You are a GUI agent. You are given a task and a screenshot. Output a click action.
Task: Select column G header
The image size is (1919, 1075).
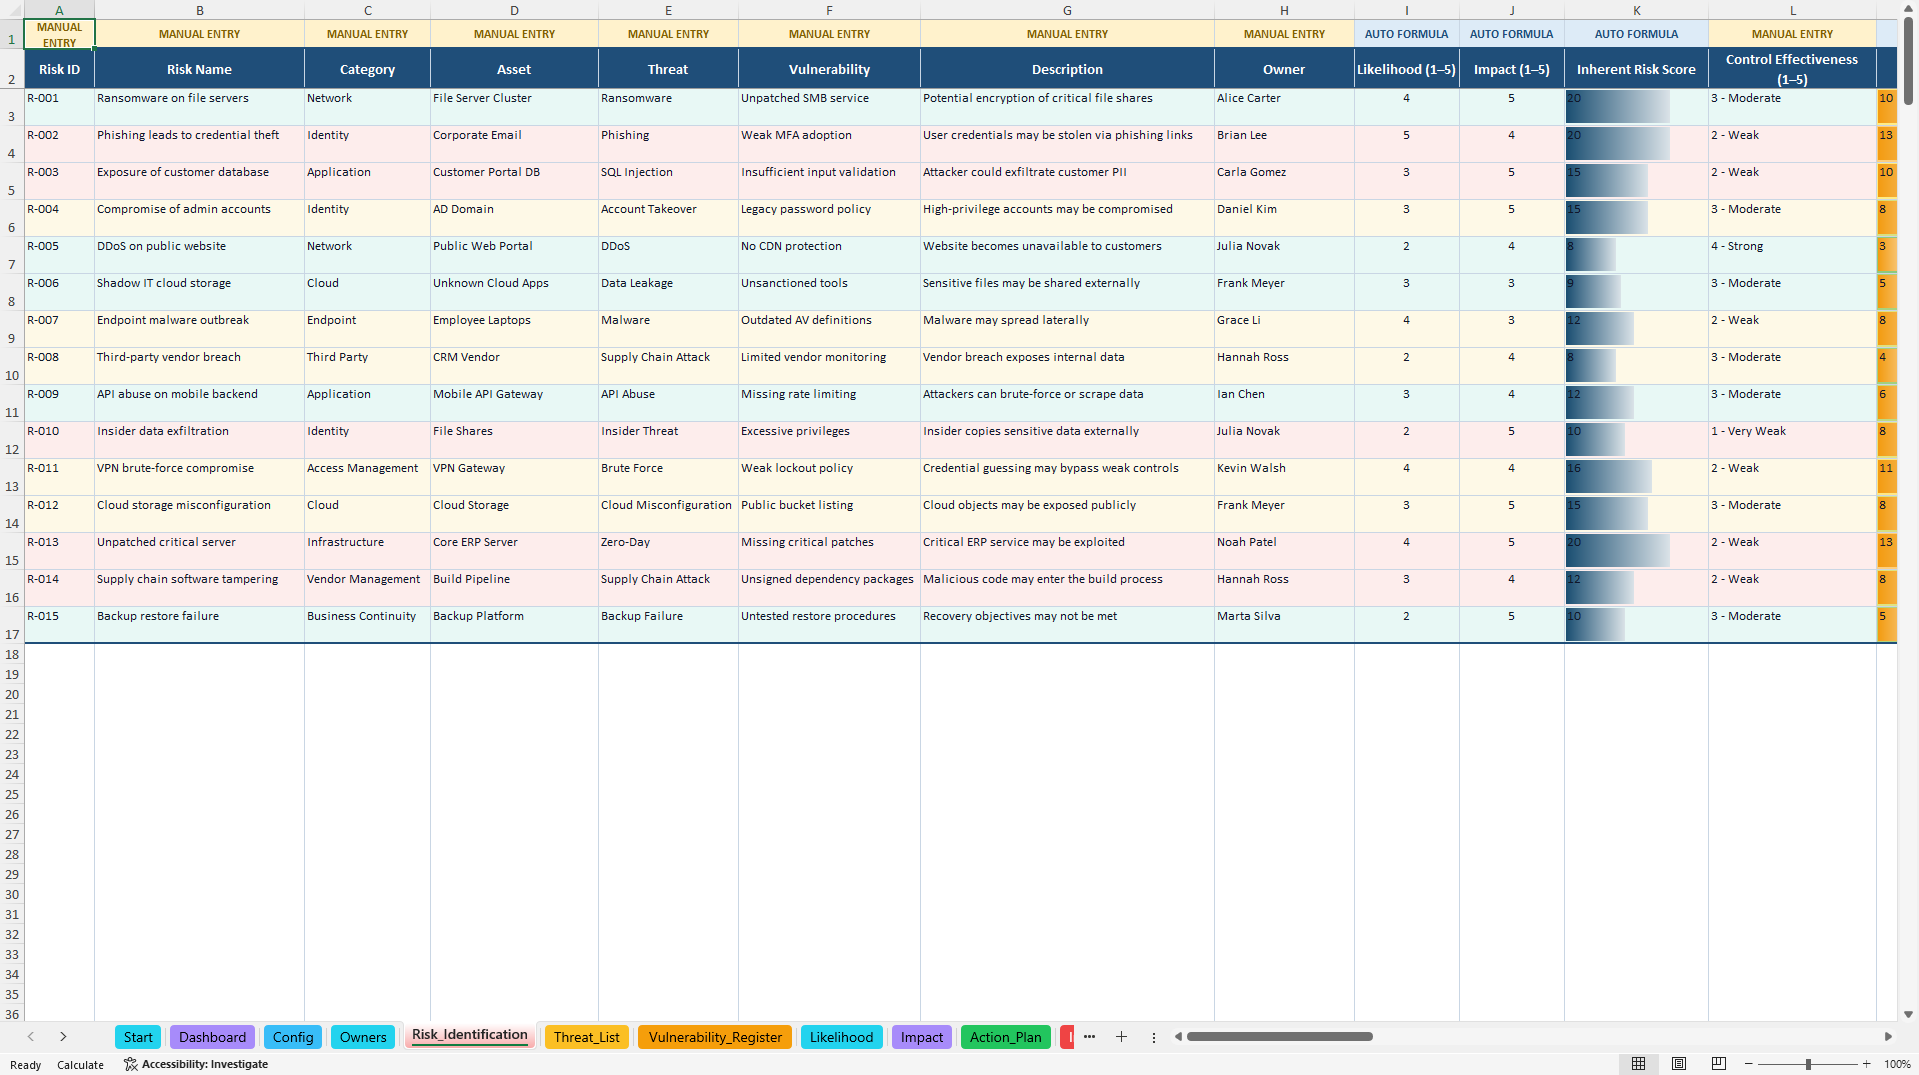1067,10
